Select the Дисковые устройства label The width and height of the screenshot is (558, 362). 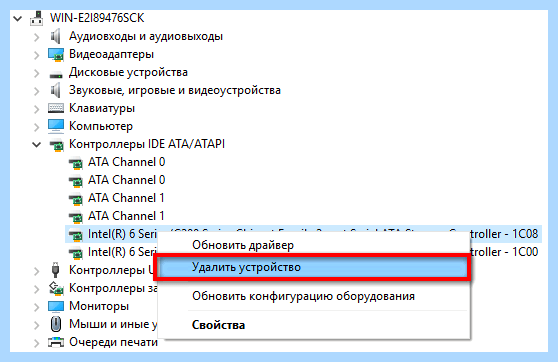coord(128,72)
